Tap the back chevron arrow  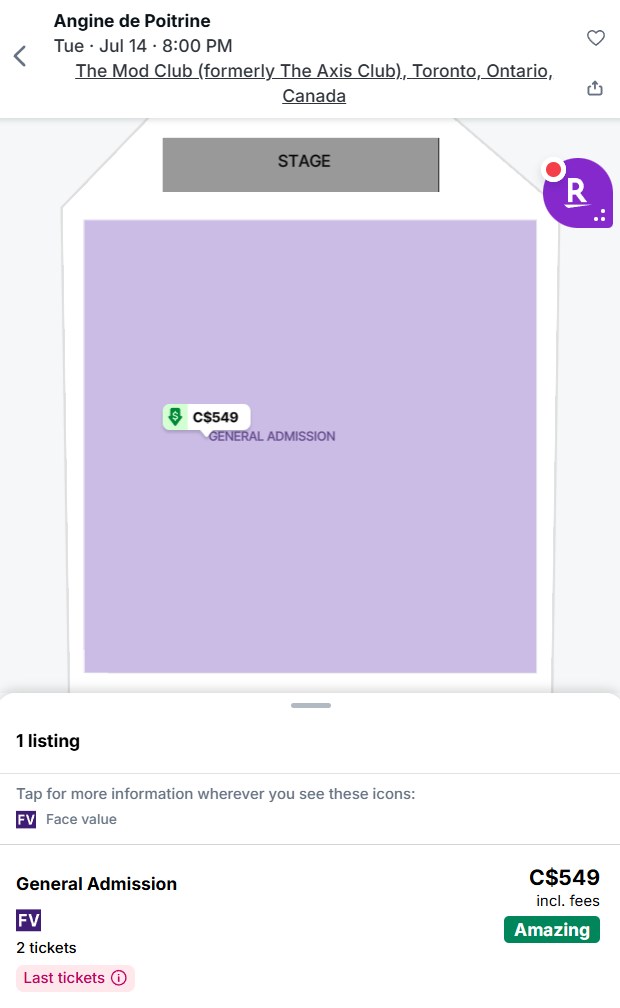pyautogui.click(x=20, y=56)
